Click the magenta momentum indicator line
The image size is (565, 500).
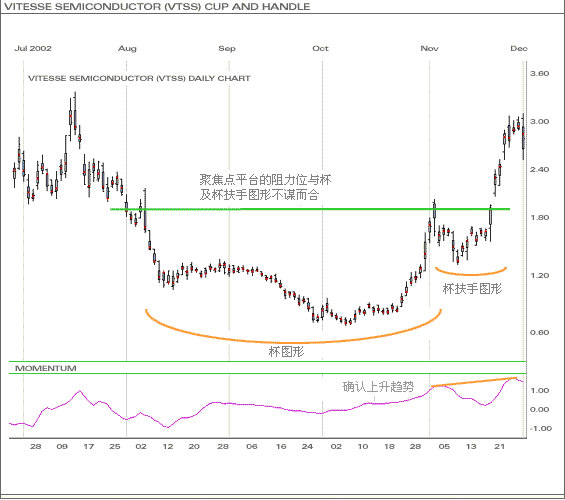pyautogui.click(x=266, y=406)
